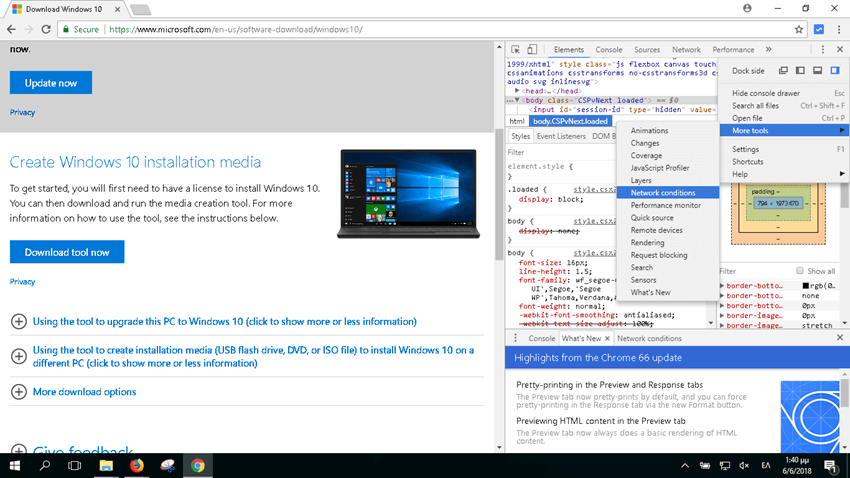850x478 pixels.
Task: Expand border-image row with value stretch
Action: coord(722,325)
